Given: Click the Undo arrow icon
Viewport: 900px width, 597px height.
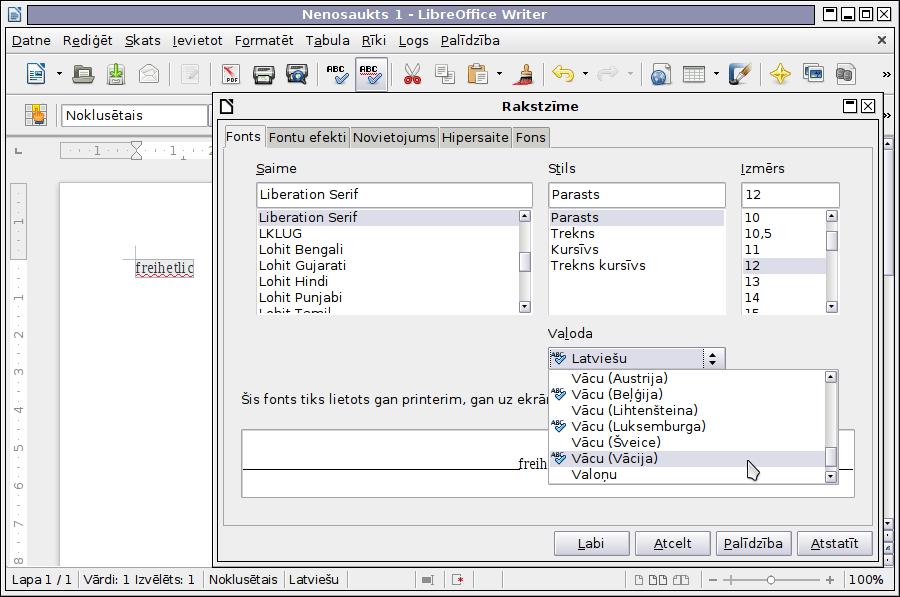Looking at the screenshot, I should [564, 73].
